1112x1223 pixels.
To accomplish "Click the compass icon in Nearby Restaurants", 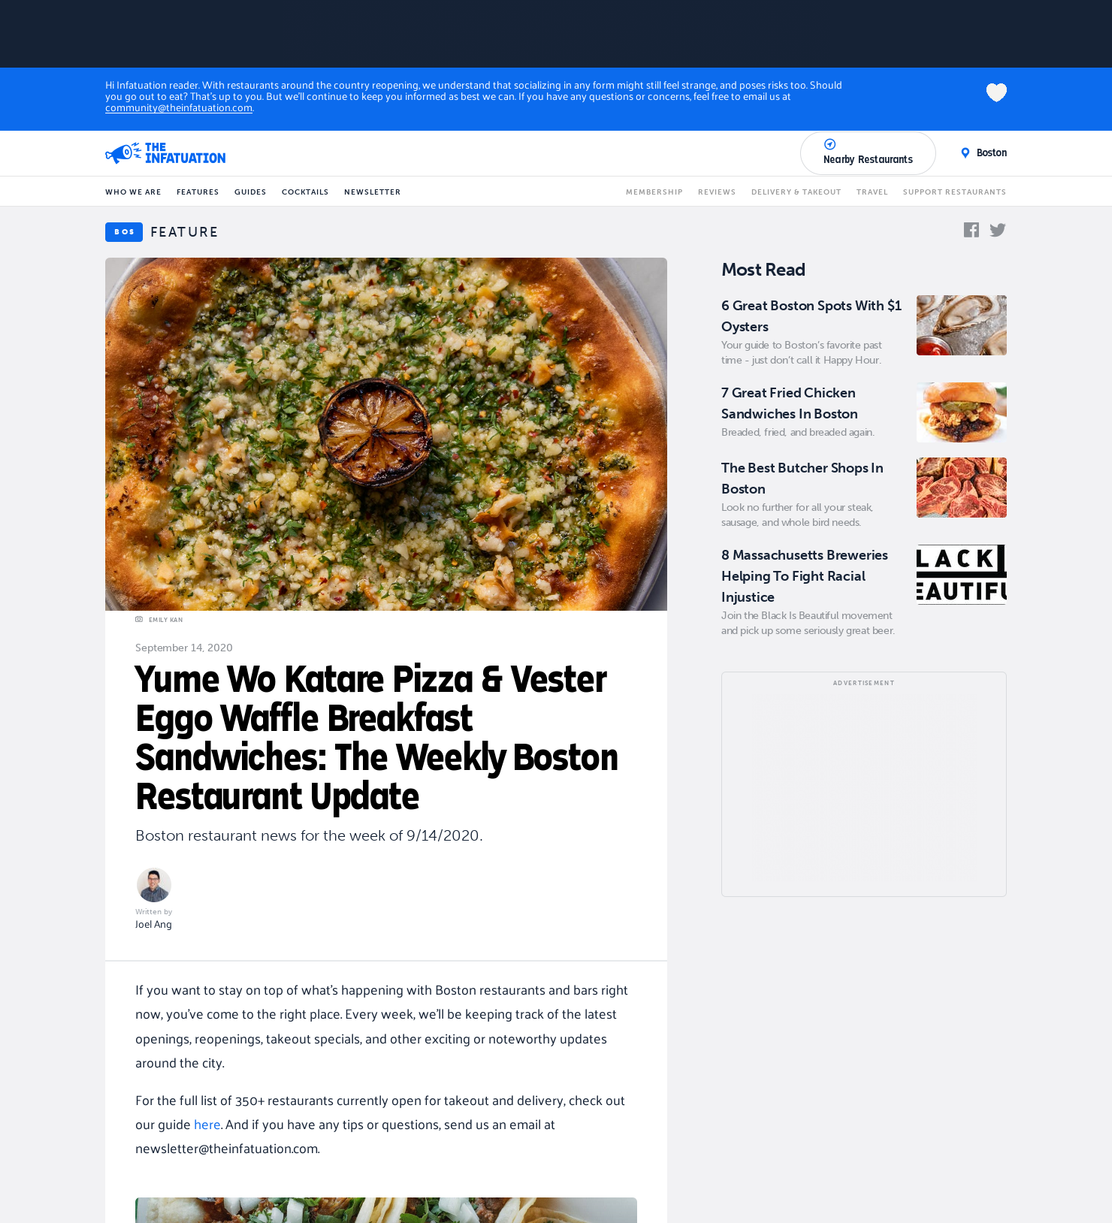I will pyautogui.click(x=829, y=144).
